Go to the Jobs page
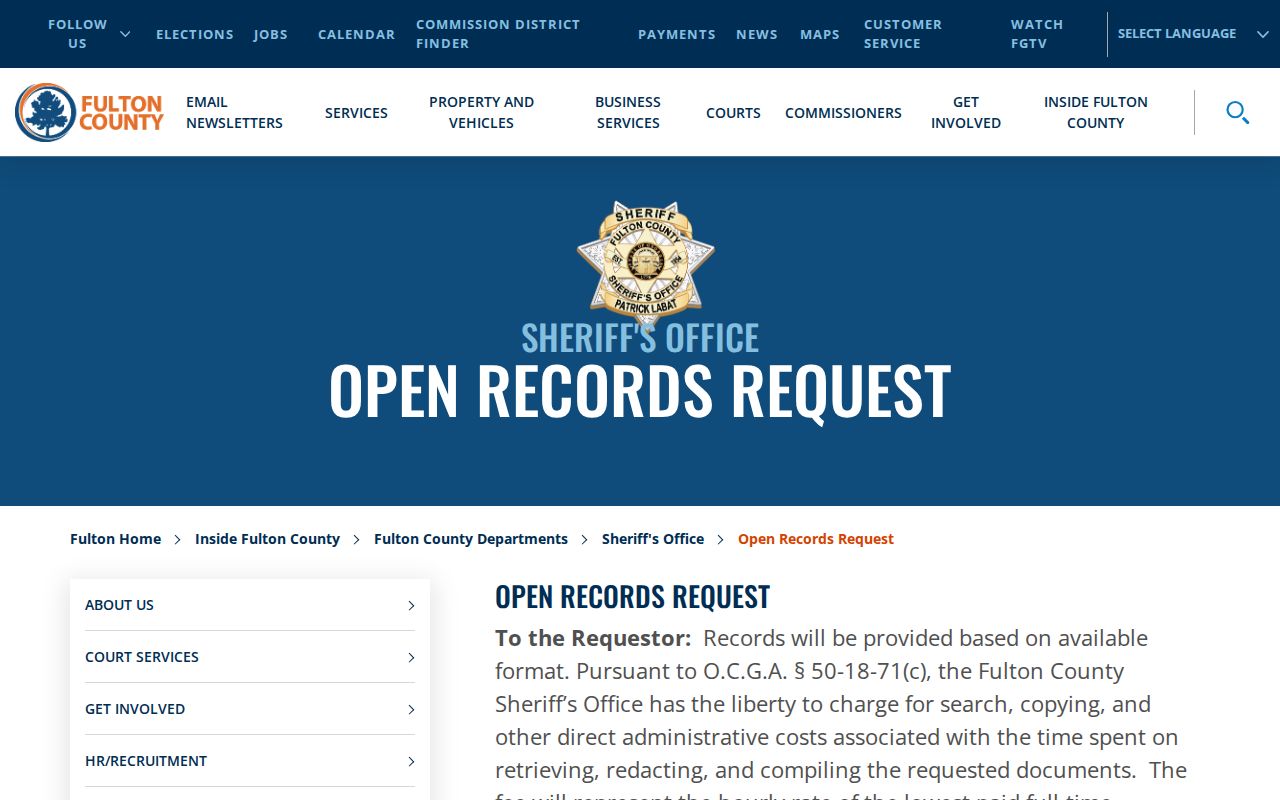 [x=270, y=34]
